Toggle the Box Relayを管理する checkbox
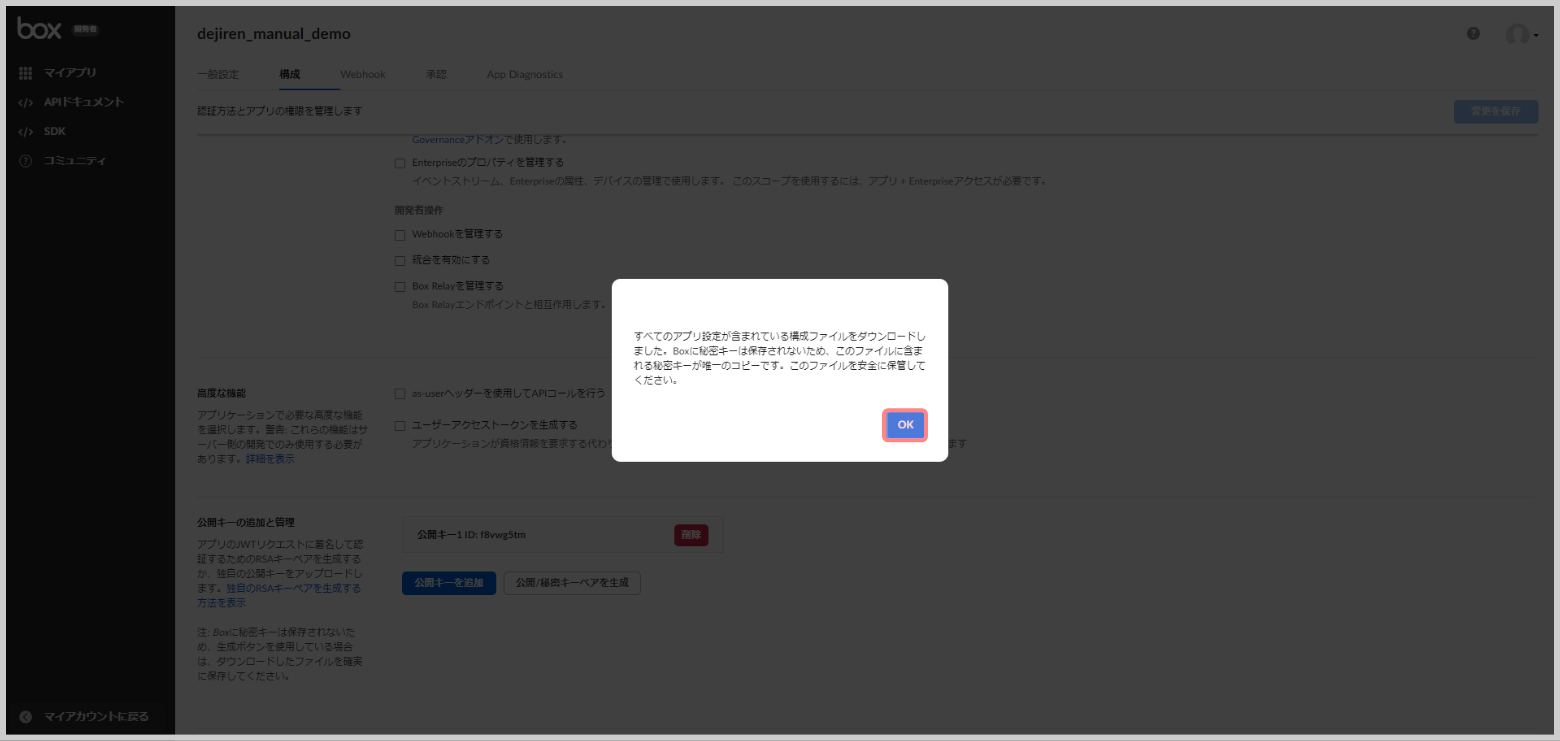1560x741 pixels. tap(400, 287)
